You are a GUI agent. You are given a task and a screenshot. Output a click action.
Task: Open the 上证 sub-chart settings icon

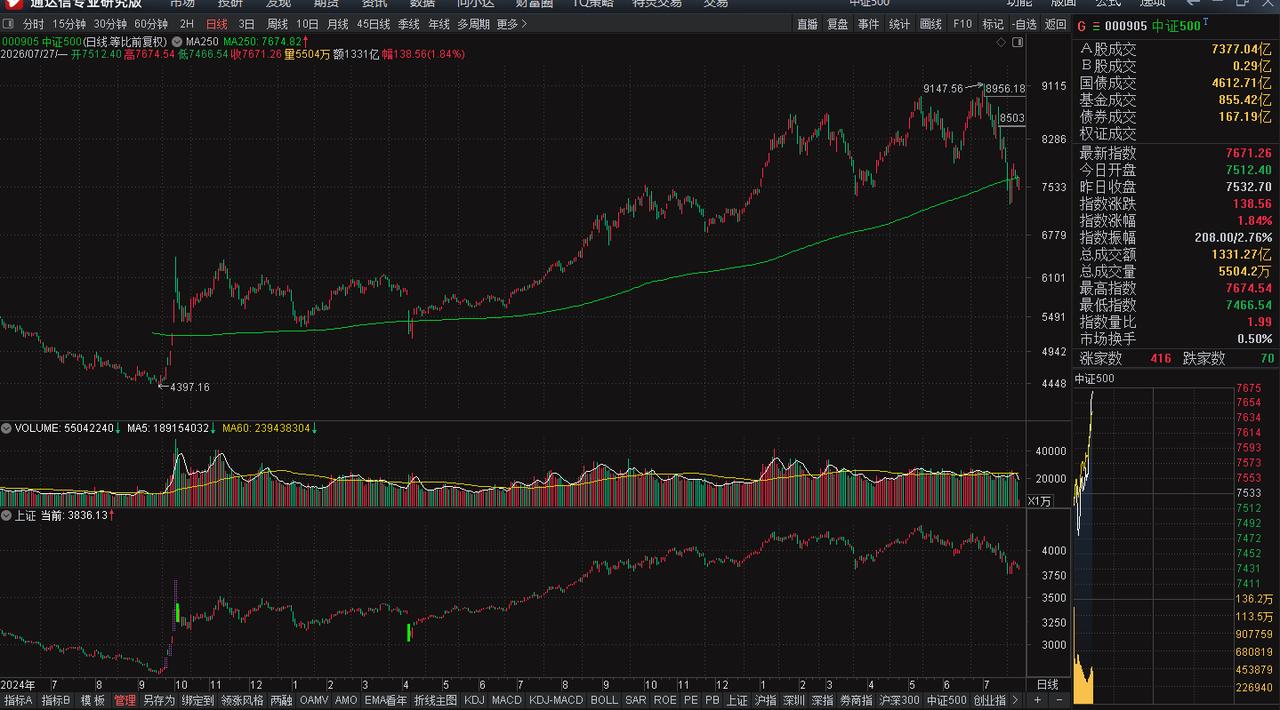click(x=6, y=515)
